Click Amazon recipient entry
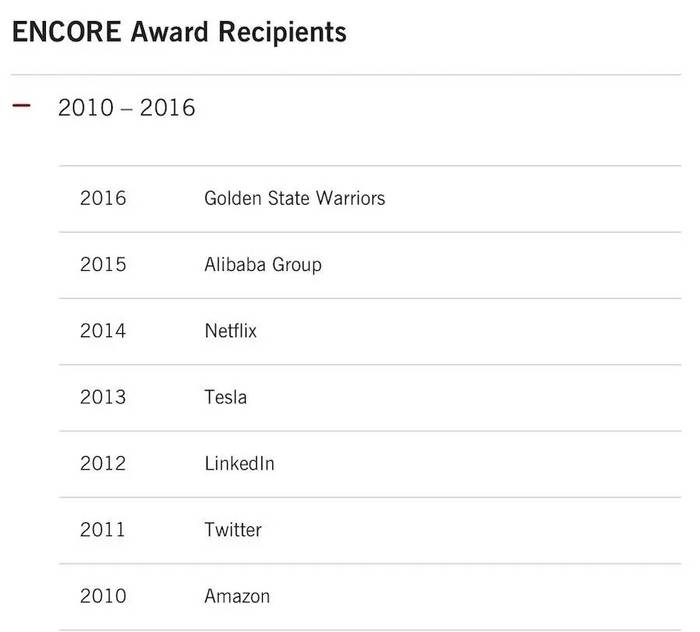 (x=237, y=596)
